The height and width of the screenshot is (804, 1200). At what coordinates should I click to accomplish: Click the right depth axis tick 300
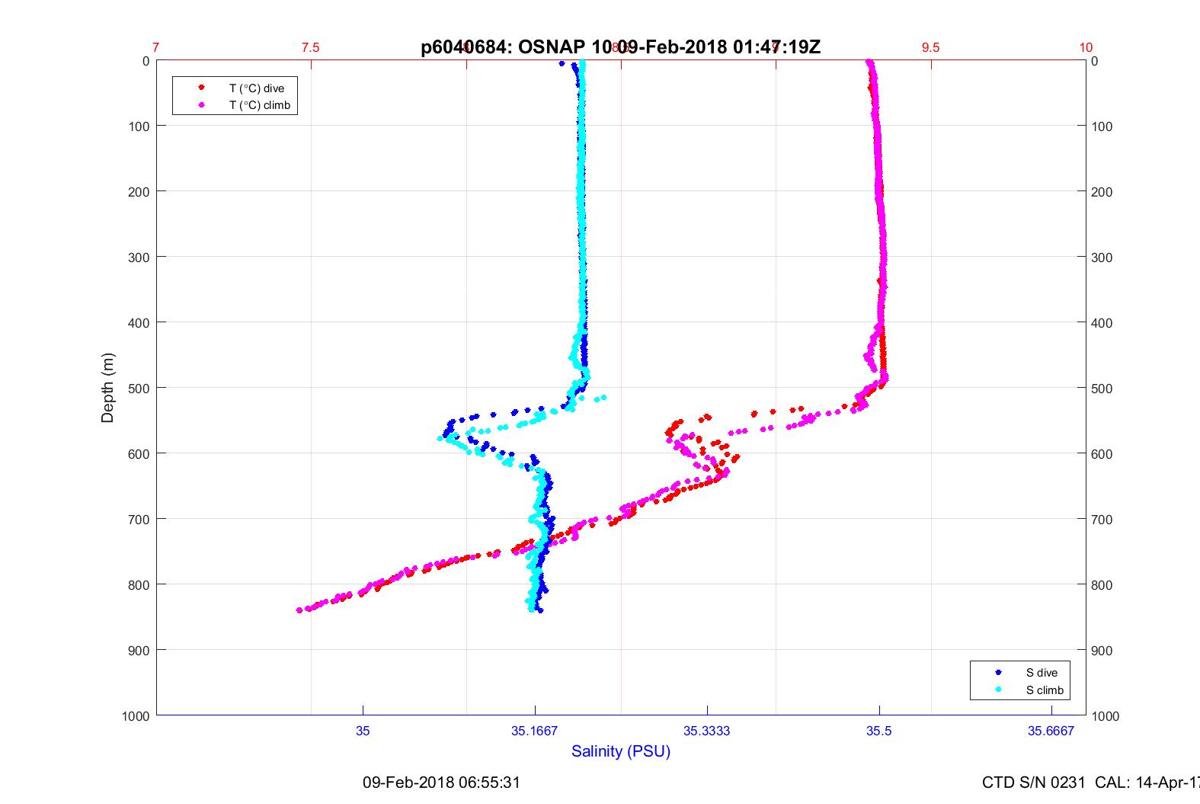tap(1103, 257)
